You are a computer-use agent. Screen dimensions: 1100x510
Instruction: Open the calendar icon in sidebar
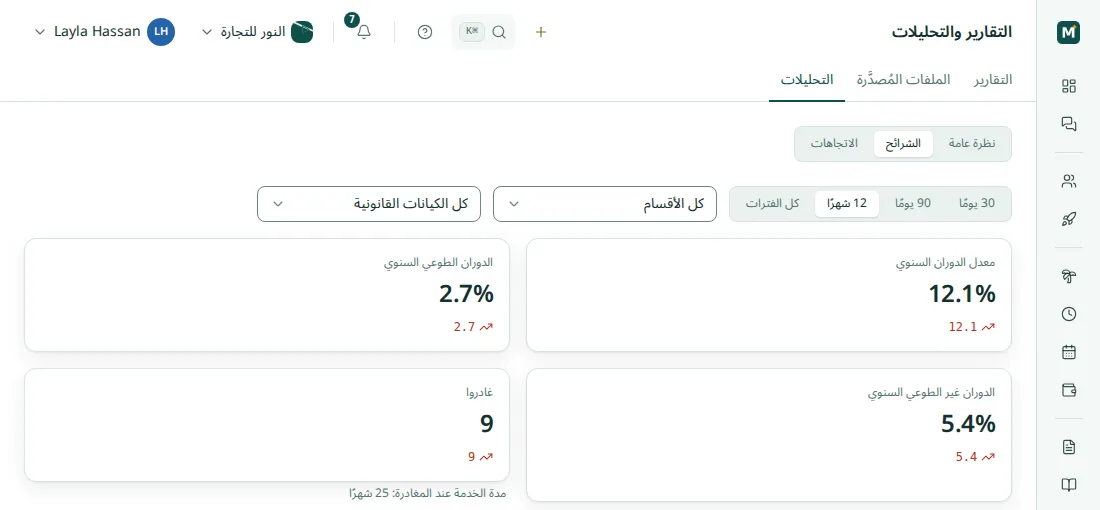point(1068,352)
